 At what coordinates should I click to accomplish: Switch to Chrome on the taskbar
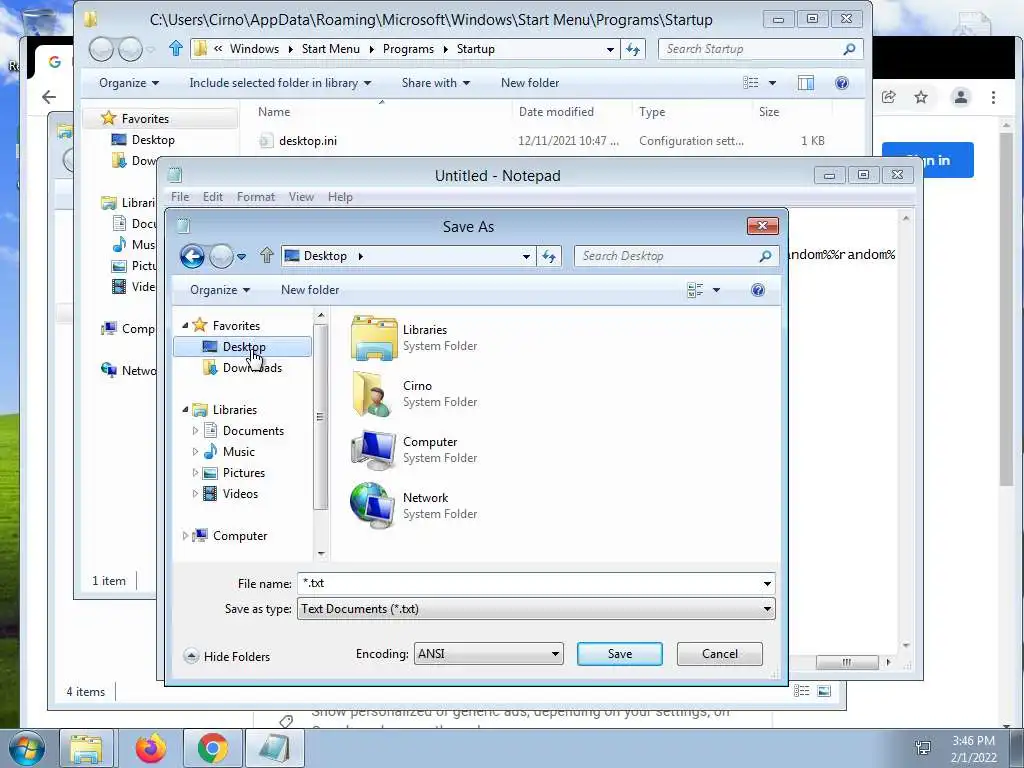[212, 748]
